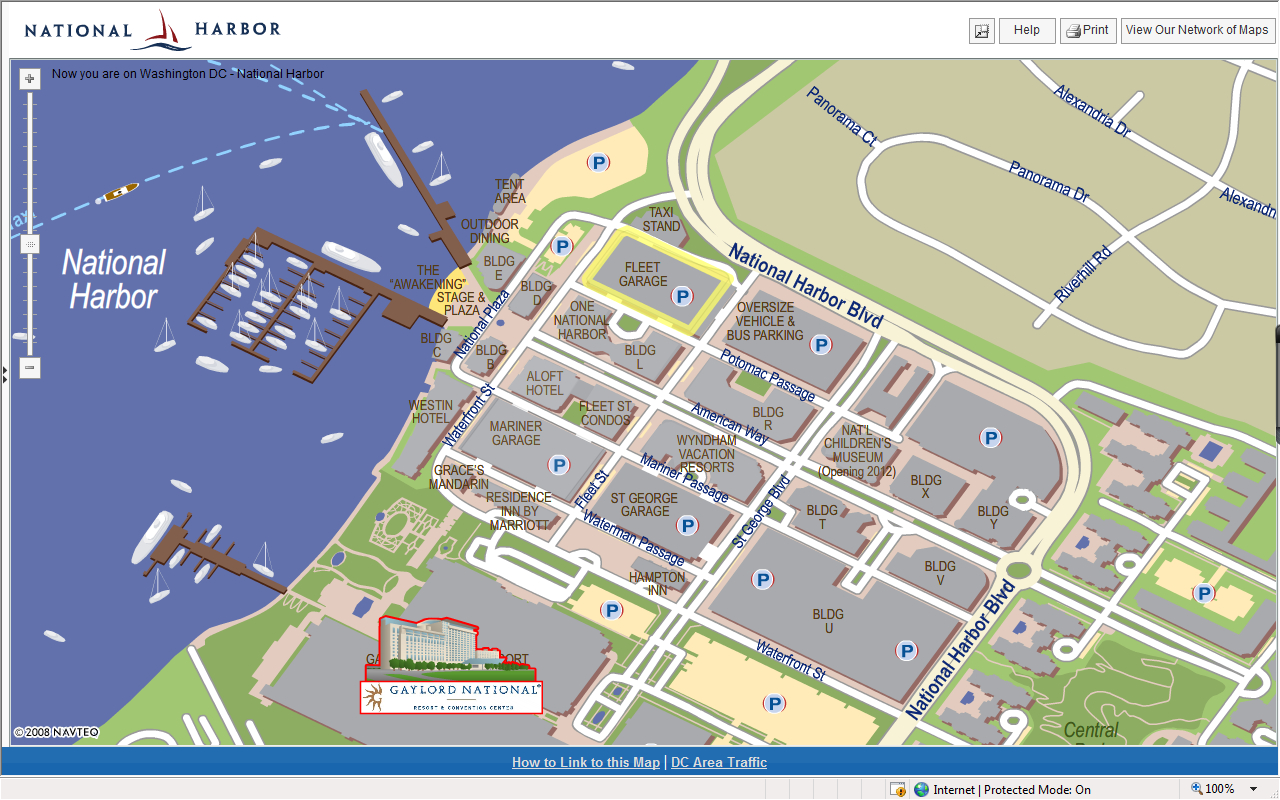Click the BLDG X label
Image resolution: width=1280 pixels, height=800 pixels.
click(926, 487)
